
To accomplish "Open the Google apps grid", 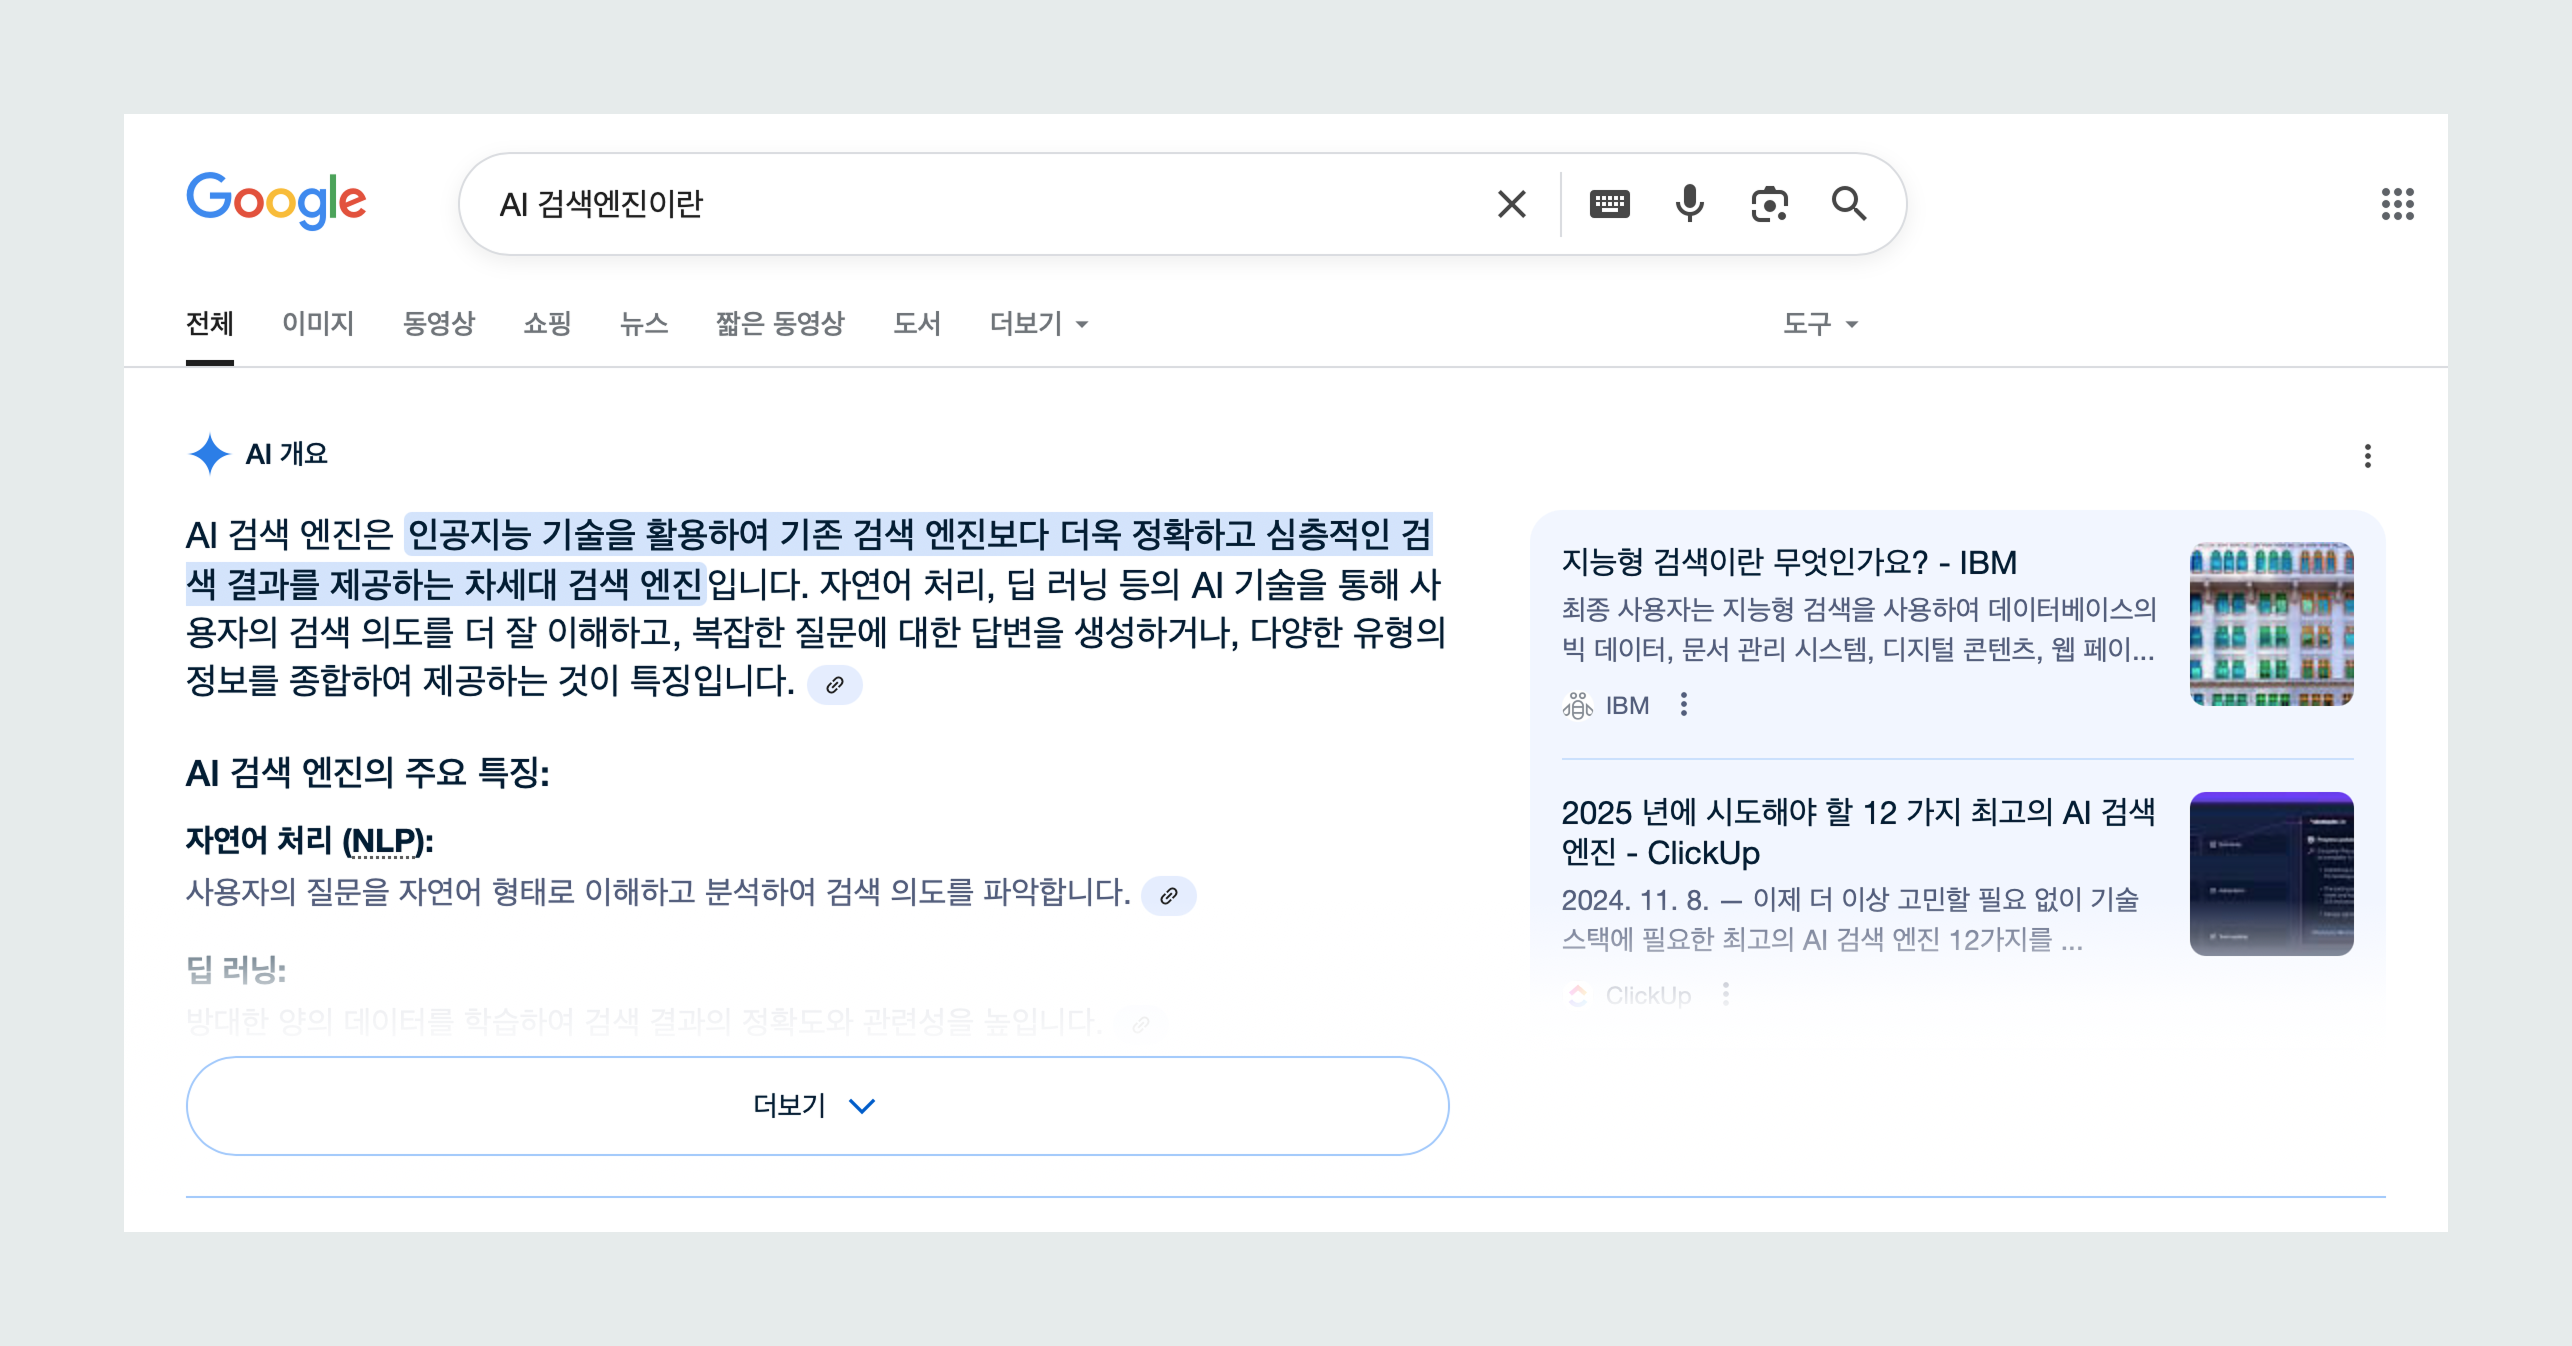I will click(x=2397, y=204).
